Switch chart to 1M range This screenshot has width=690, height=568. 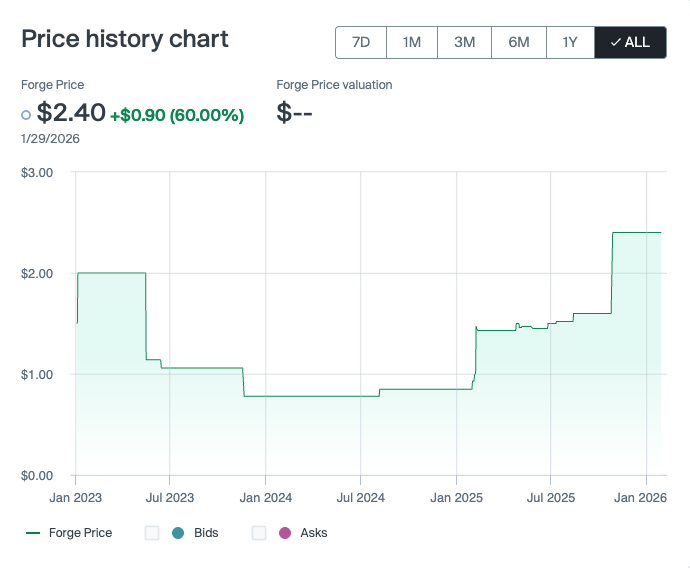click(412, 42)
